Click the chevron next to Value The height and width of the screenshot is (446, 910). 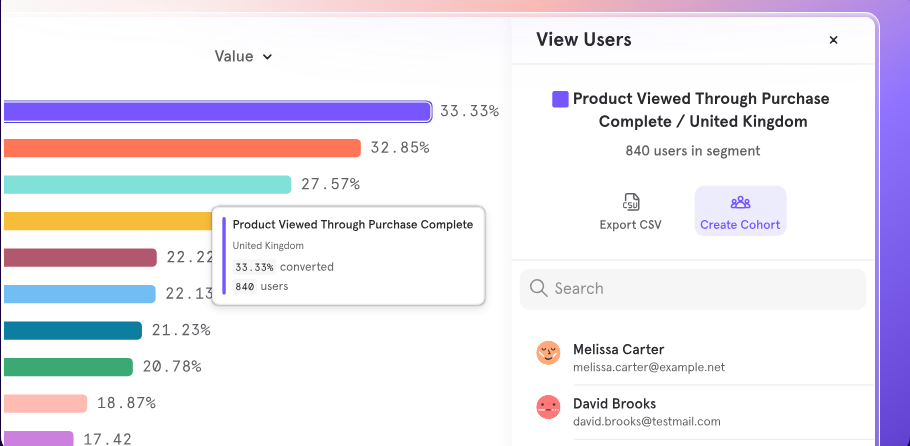pyautogui.click(x=267, y=57)
